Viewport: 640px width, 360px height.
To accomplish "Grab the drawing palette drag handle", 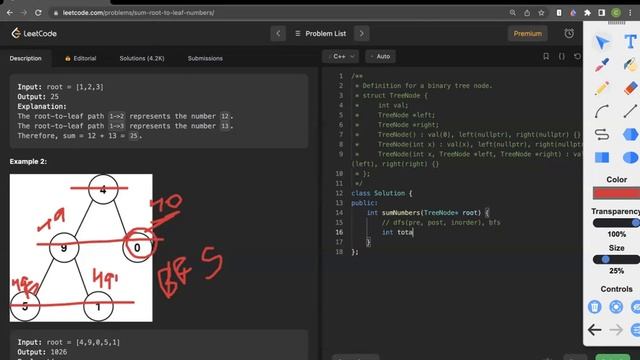I will [x=616, y=23].
